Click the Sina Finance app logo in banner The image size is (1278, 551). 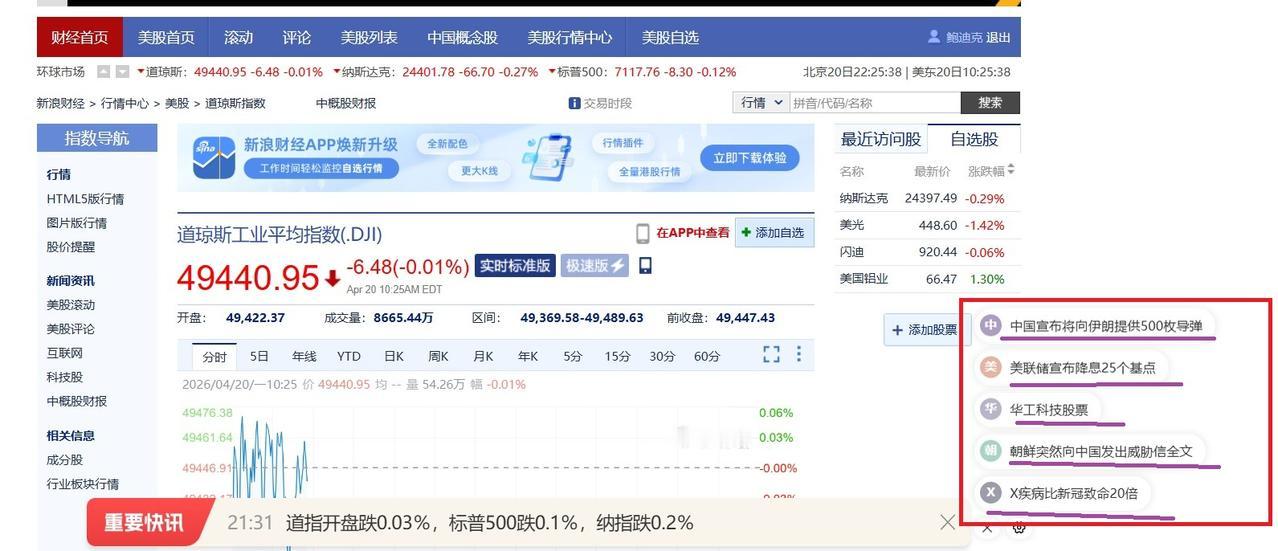point(214,158)
